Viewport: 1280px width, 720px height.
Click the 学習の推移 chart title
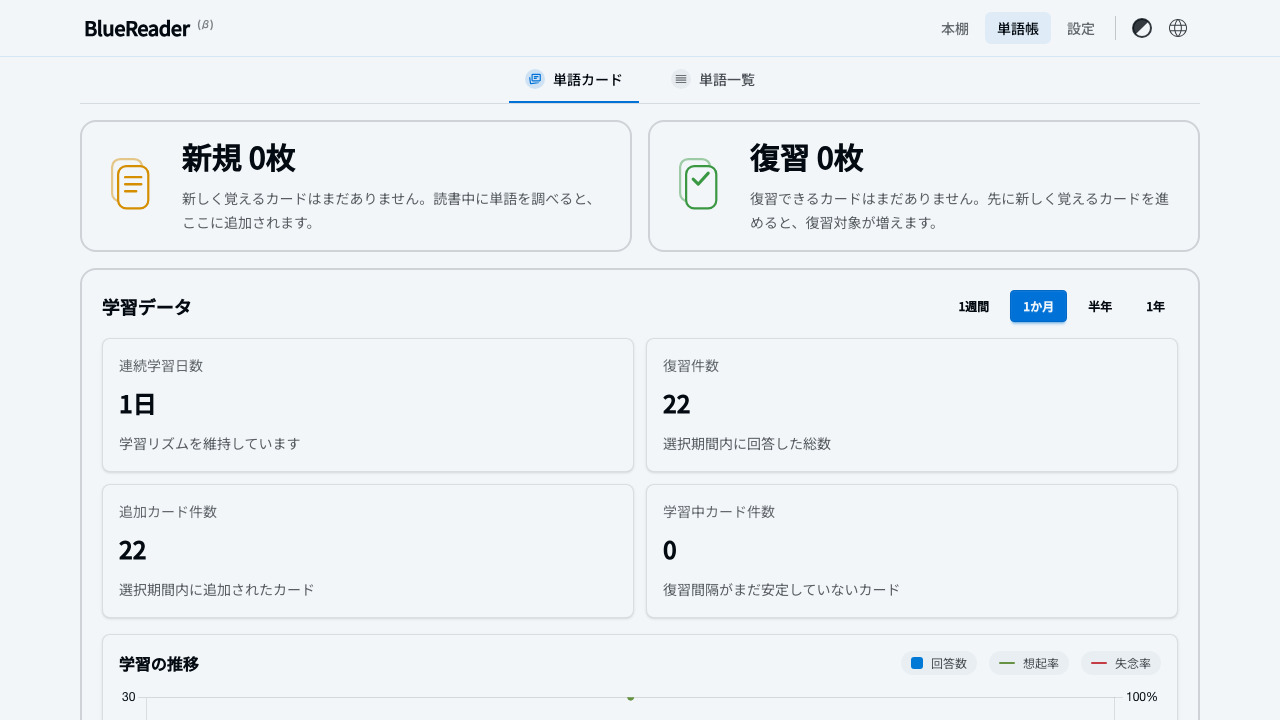(x=159, y=663)
